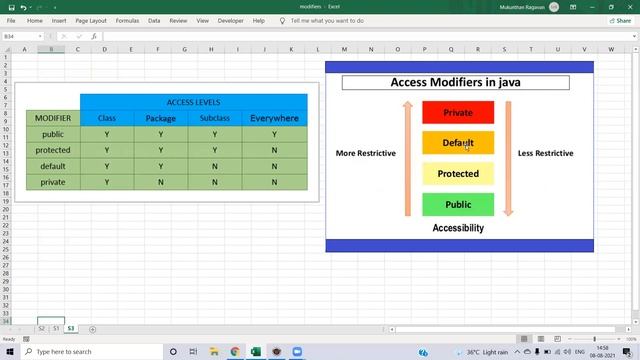Image resolution: width=640 pixels, height=360 pixels.
Task: Switch to Normal view icon
Action: click(x=524, y=339)
